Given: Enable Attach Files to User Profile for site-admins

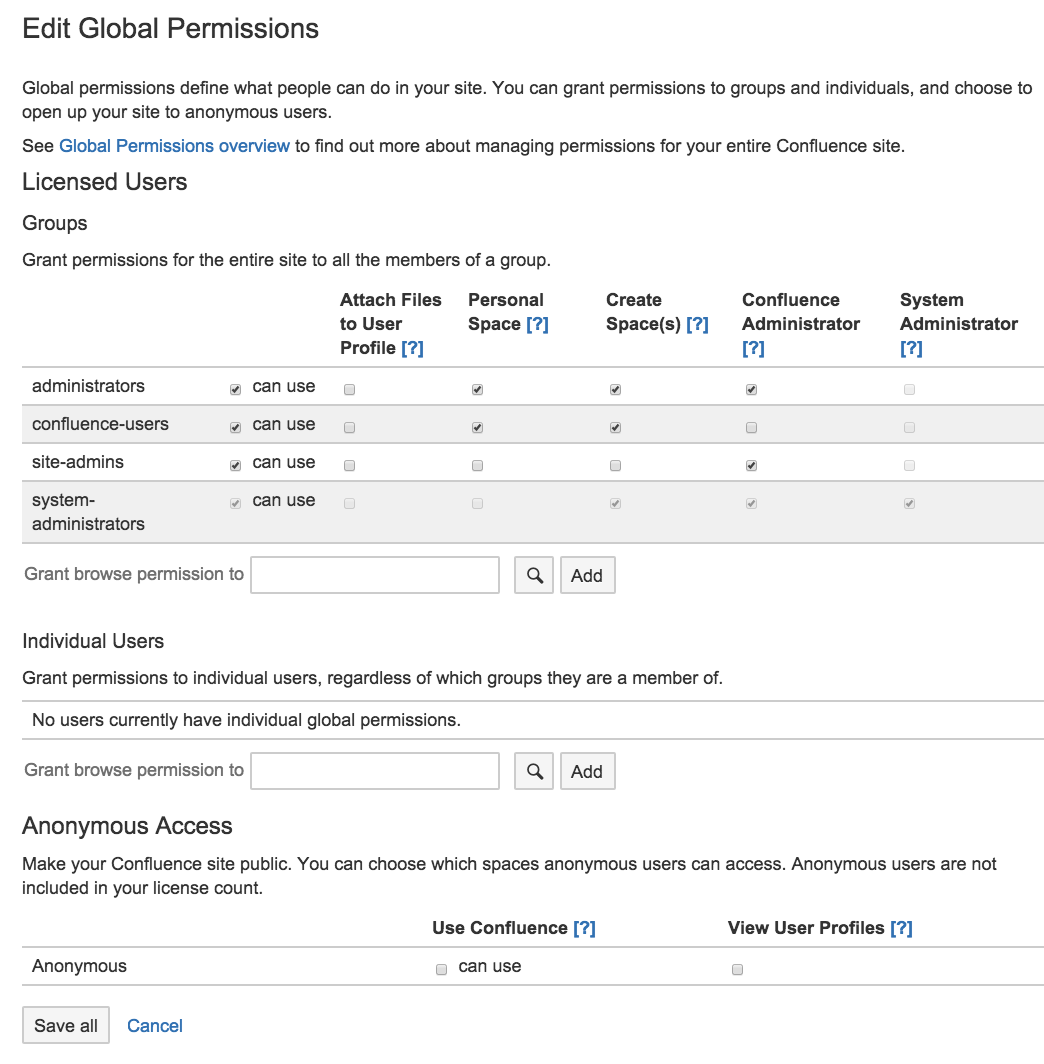Looking at the screenshot, I should (349, 466).
